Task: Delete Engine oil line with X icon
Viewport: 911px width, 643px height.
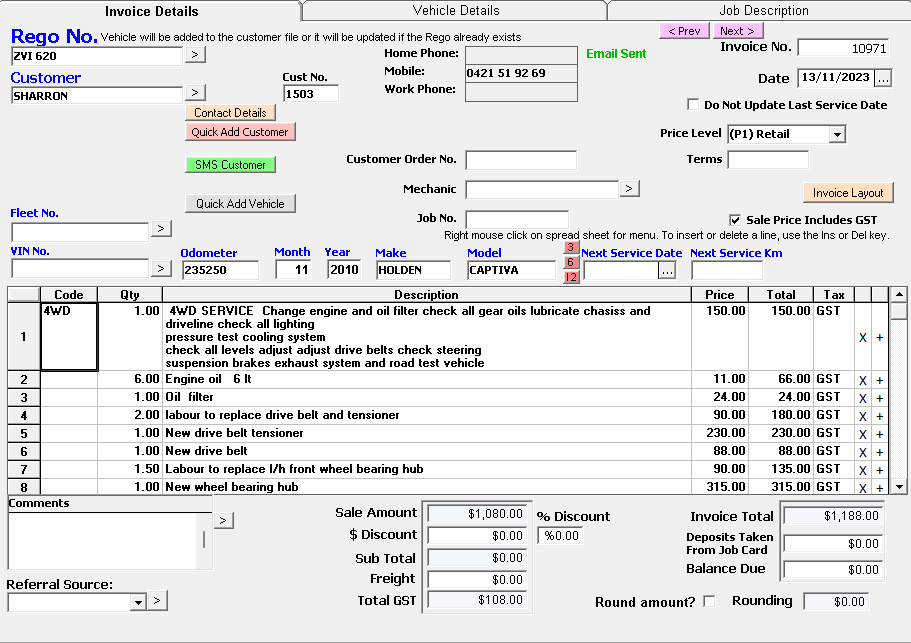Action: tap(862, 380)
